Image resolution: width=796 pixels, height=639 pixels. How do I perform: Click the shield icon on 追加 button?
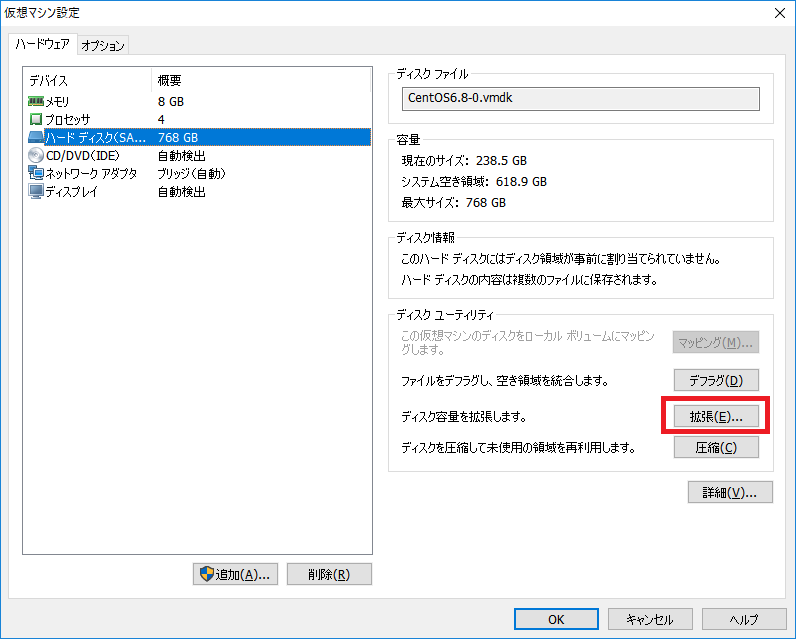[207, 574]
